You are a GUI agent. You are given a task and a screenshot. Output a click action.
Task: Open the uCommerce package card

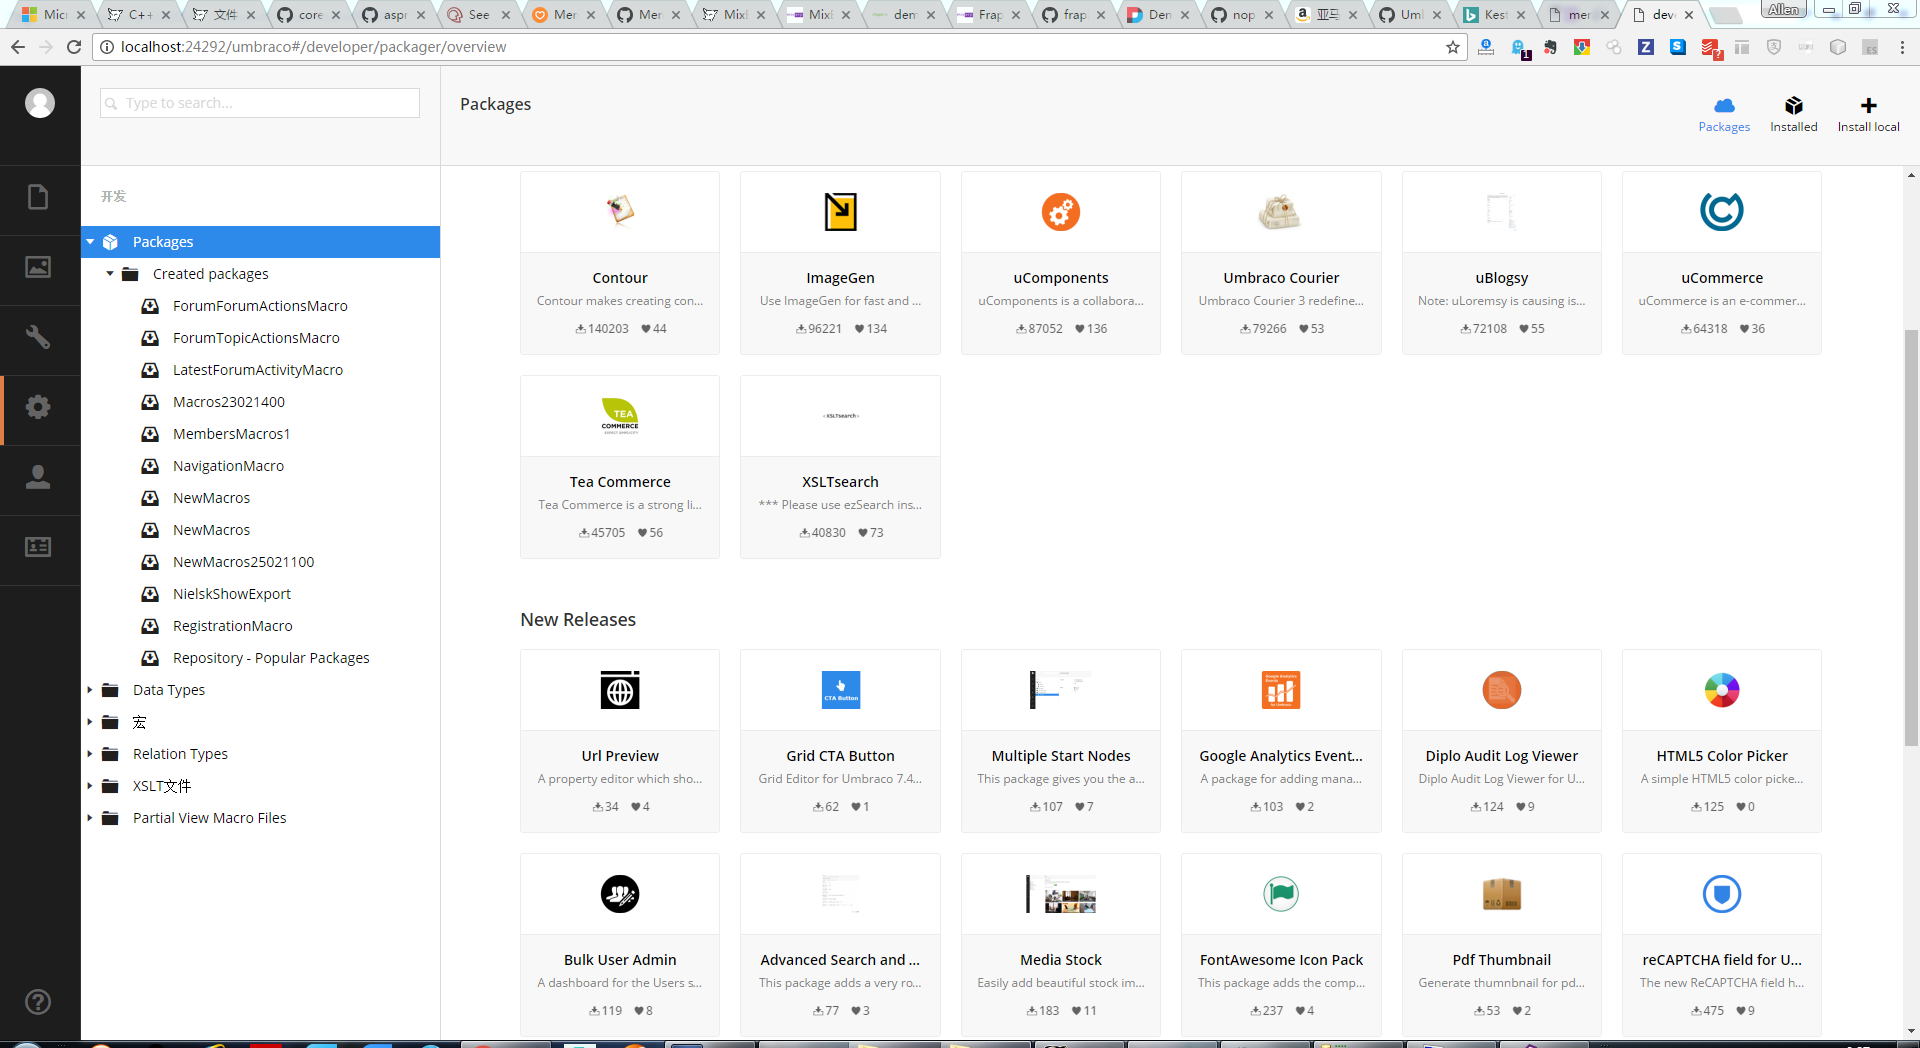coord(1721,262)
